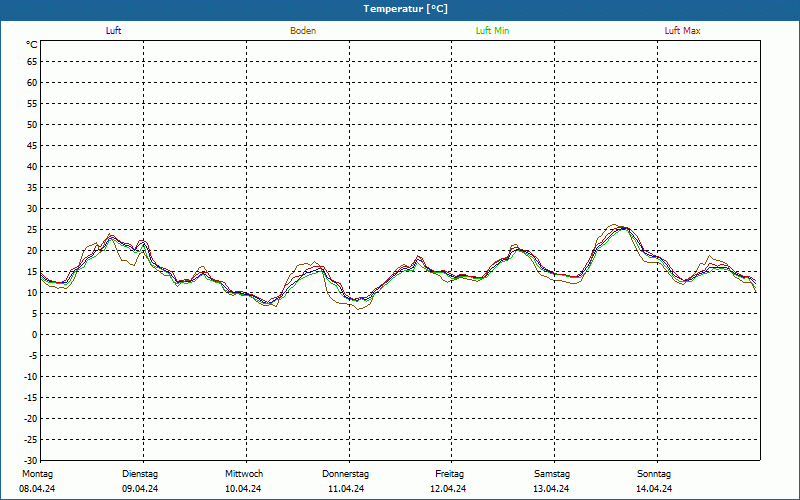Click the brown Boden legend label
This screenshot has height=500, width=800.
[303, 31]
